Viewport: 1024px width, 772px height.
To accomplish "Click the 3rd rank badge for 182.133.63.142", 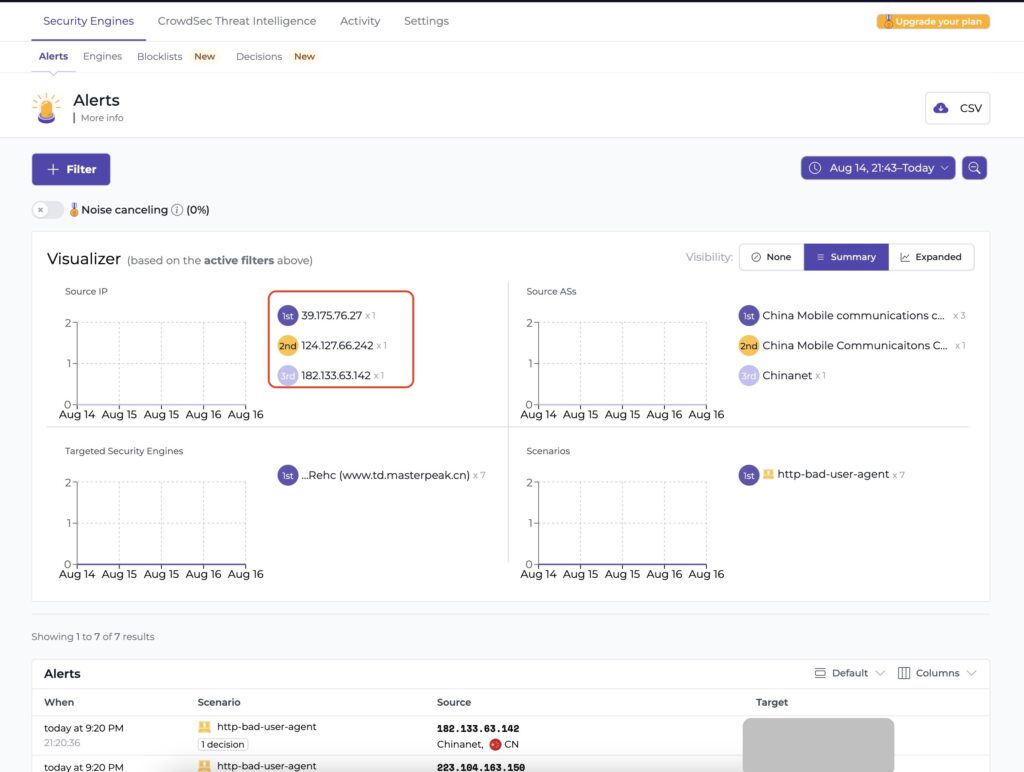I will (x=287, y=376).
